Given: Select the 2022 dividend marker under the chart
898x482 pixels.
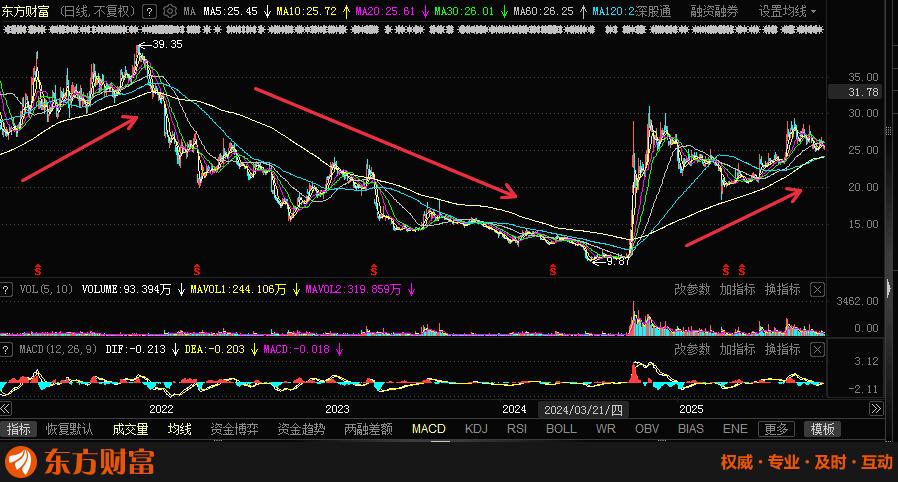Looking at the screenshot, I should coord(38,269).
